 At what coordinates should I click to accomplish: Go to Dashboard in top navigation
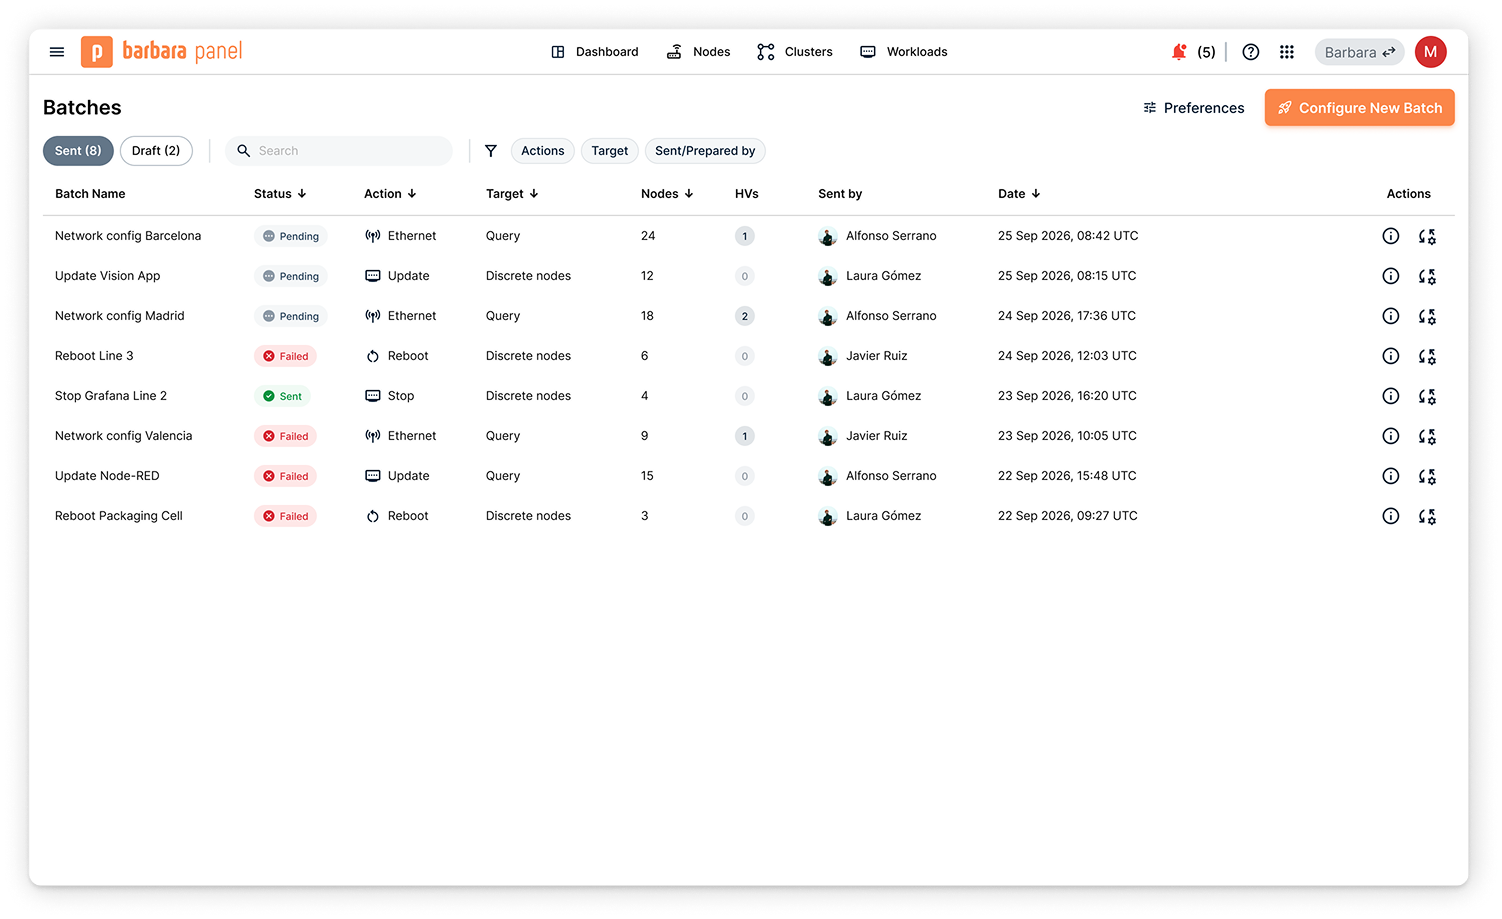click(x=594, y=52)
